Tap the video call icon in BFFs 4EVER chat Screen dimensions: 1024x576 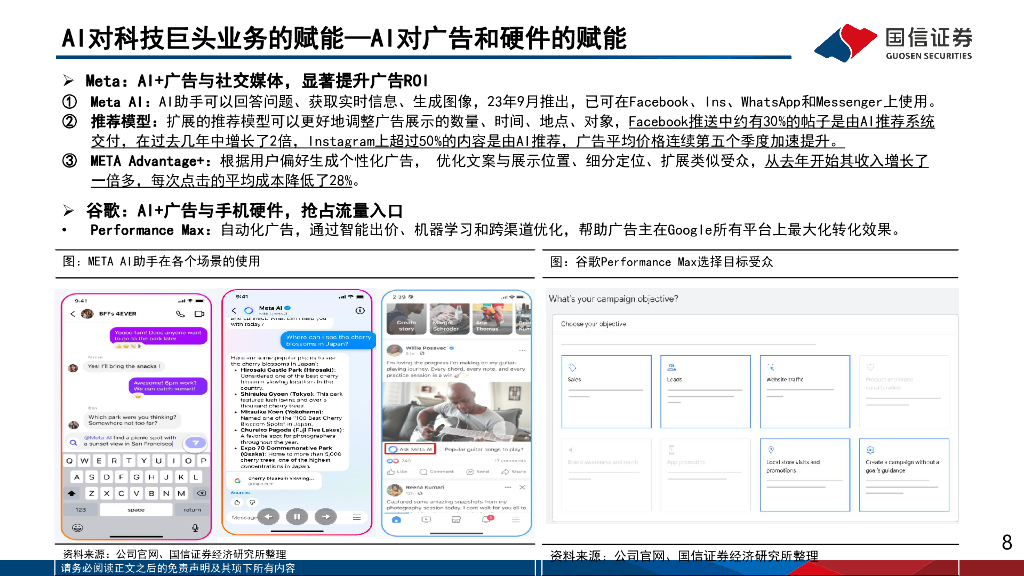(x=200, y=314)
